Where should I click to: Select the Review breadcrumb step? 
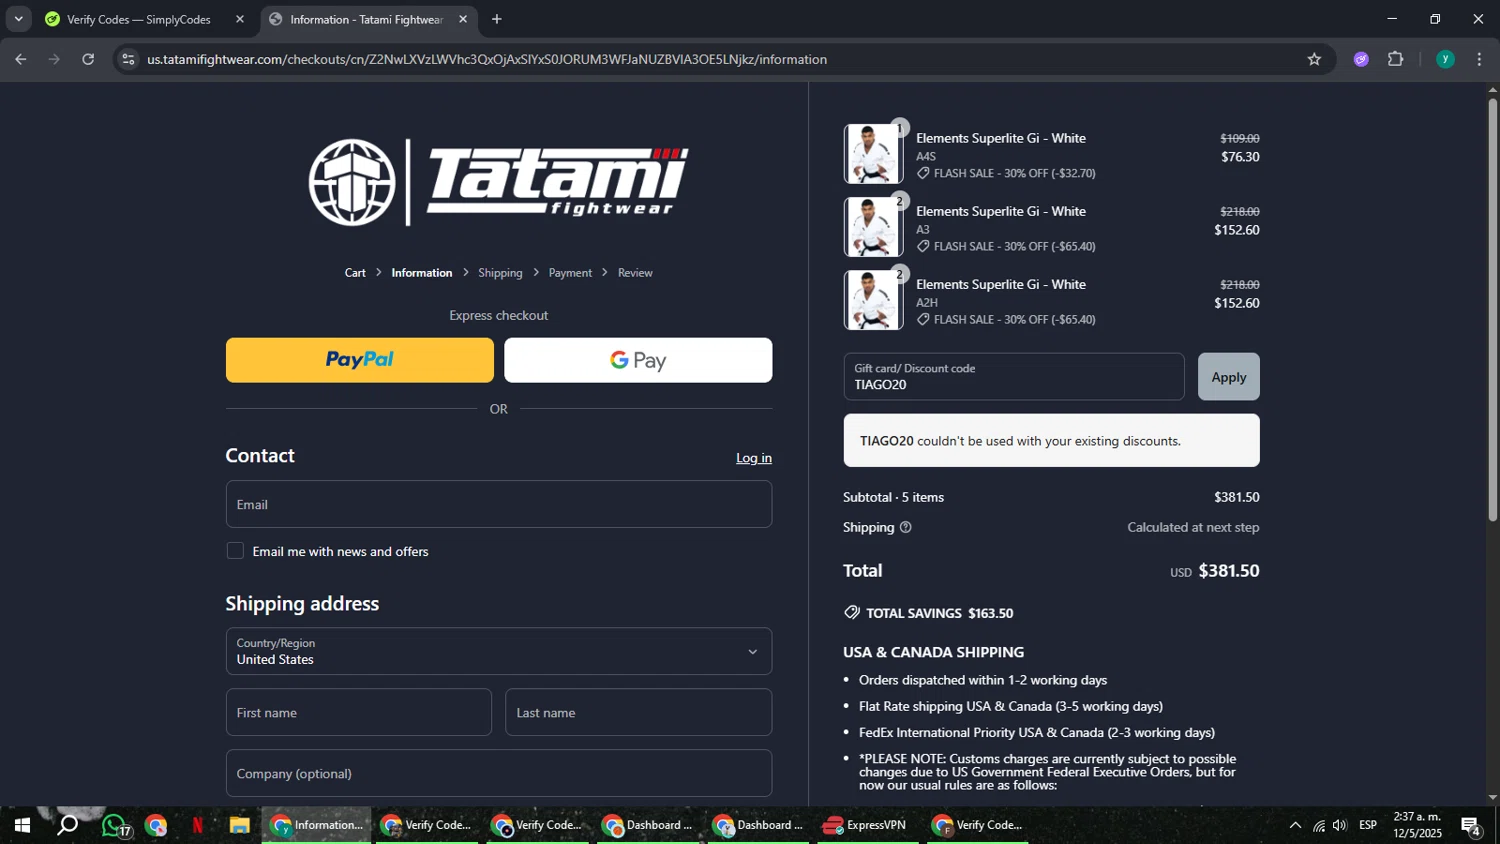click(635, 273)
